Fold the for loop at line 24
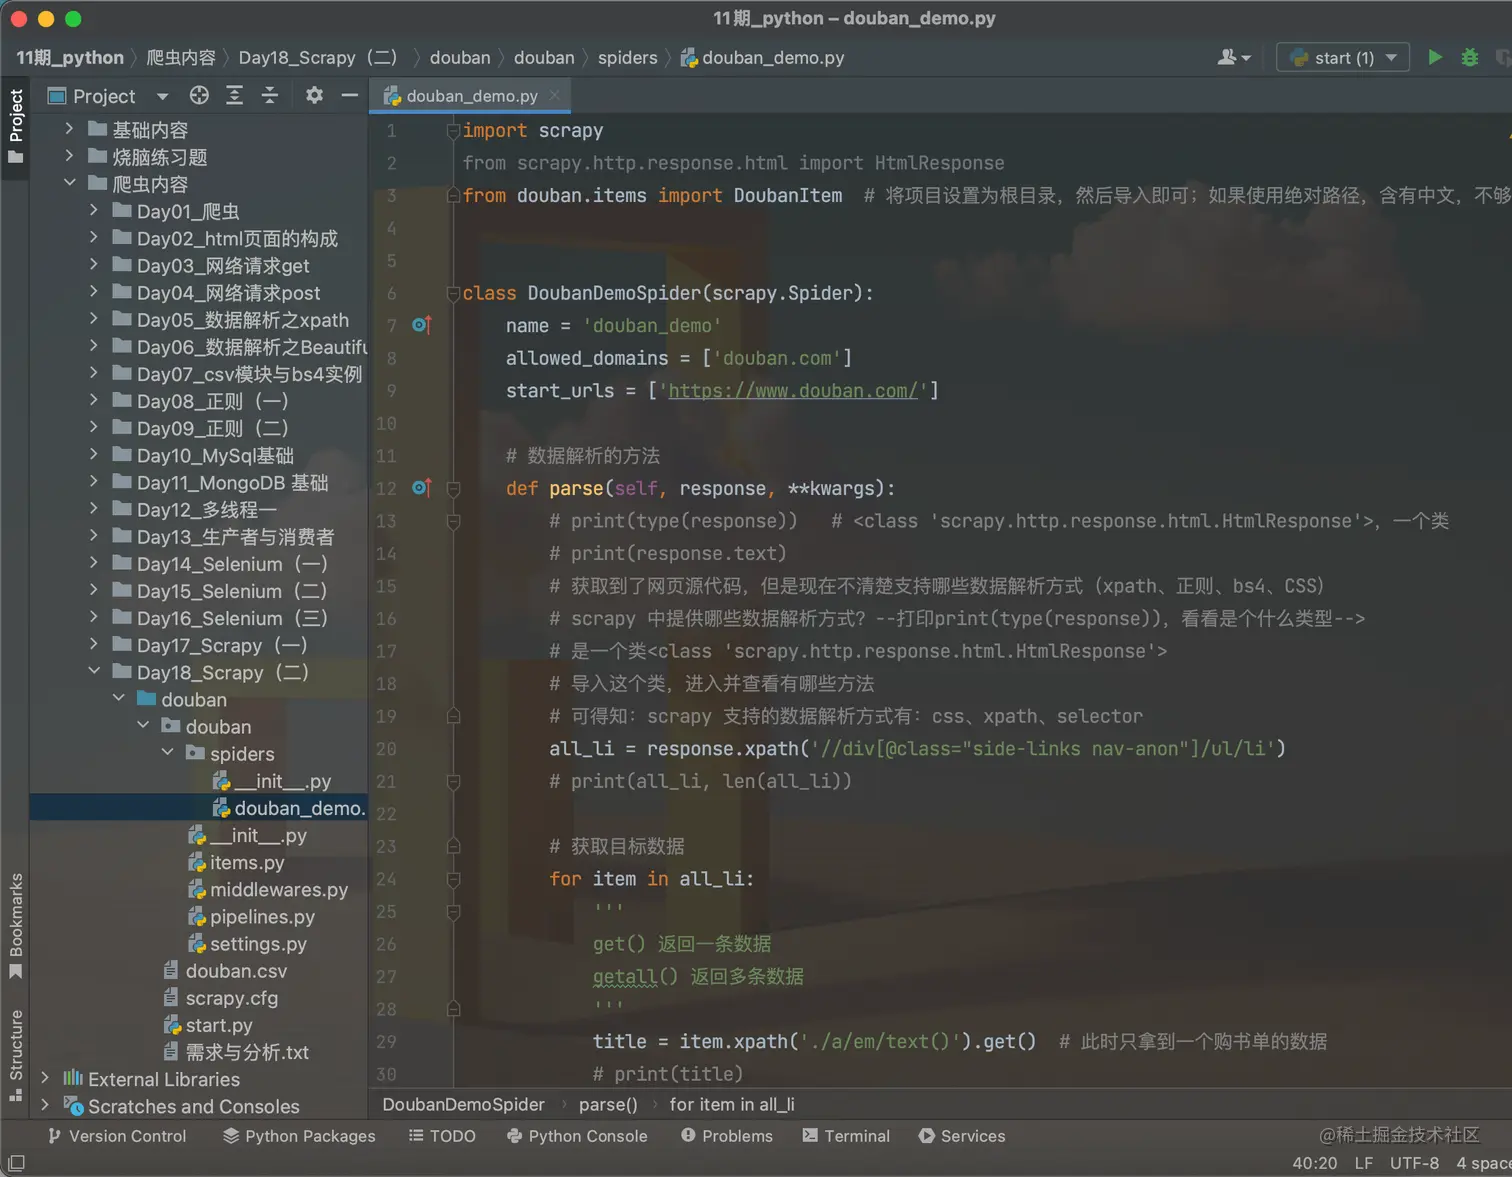Image resolution: width=1512 pixels, height=1177 pixels. point(453,879)
